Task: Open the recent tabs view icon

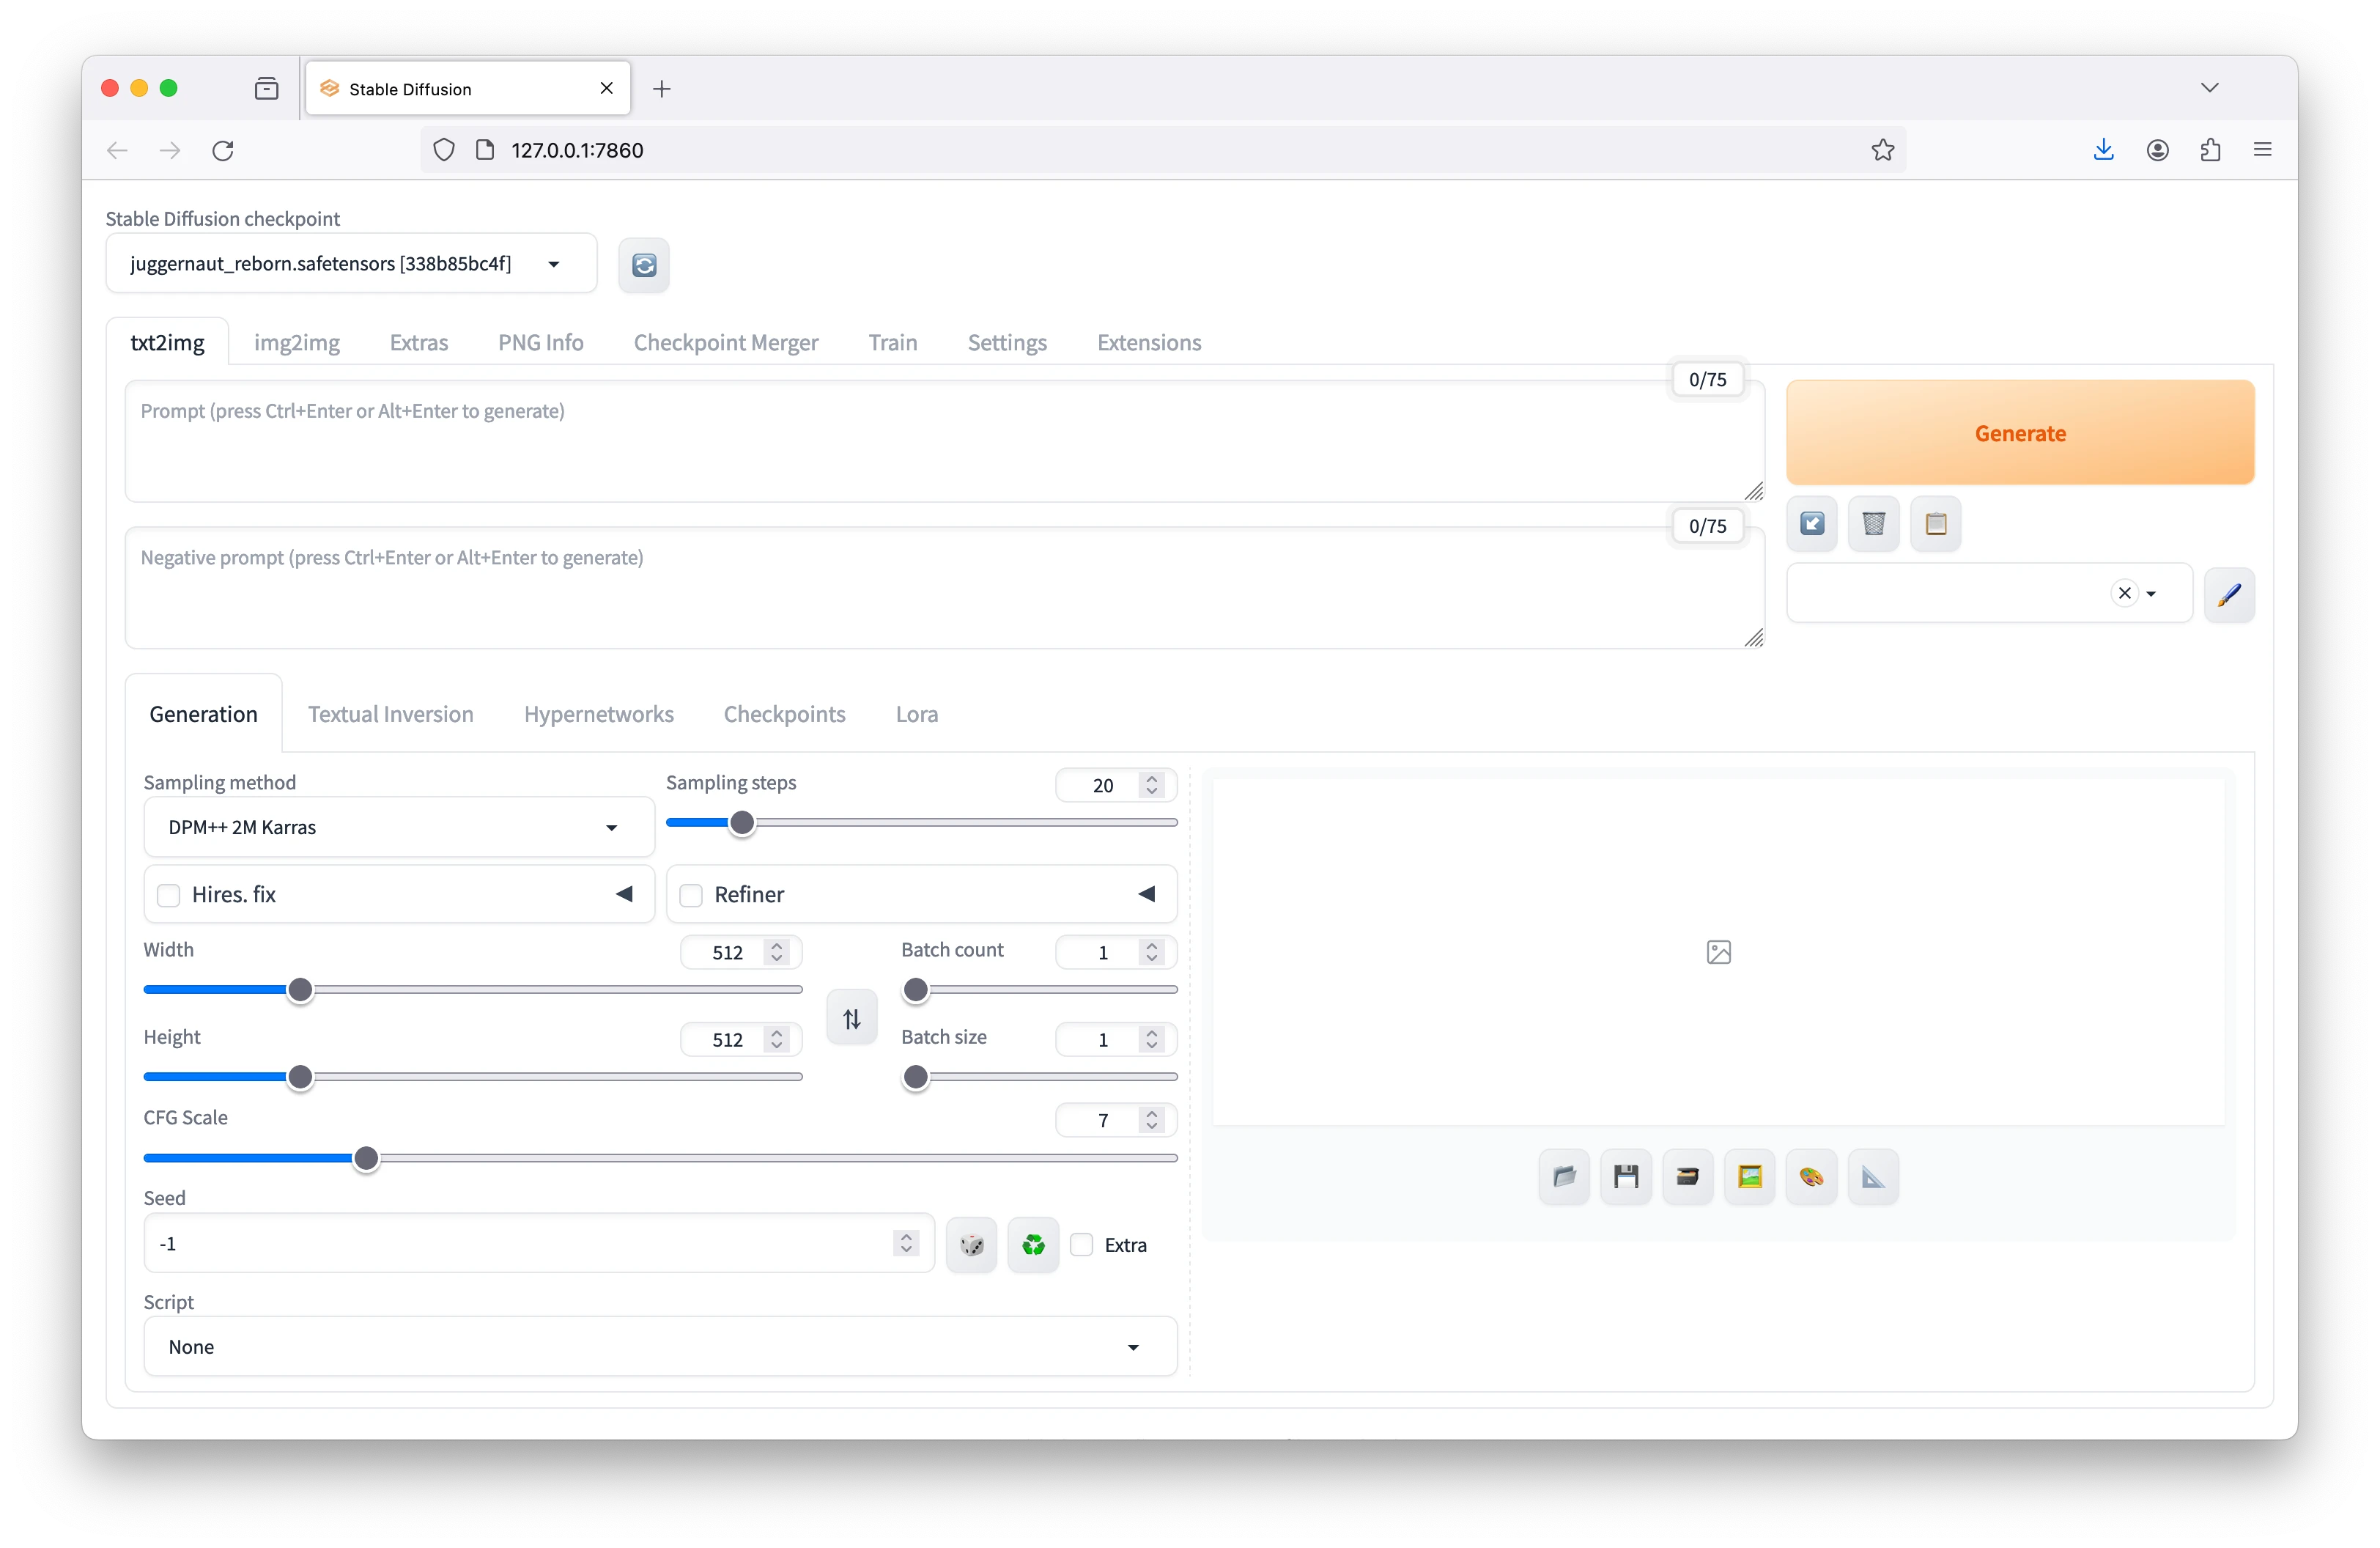Action: coord(266,89)
